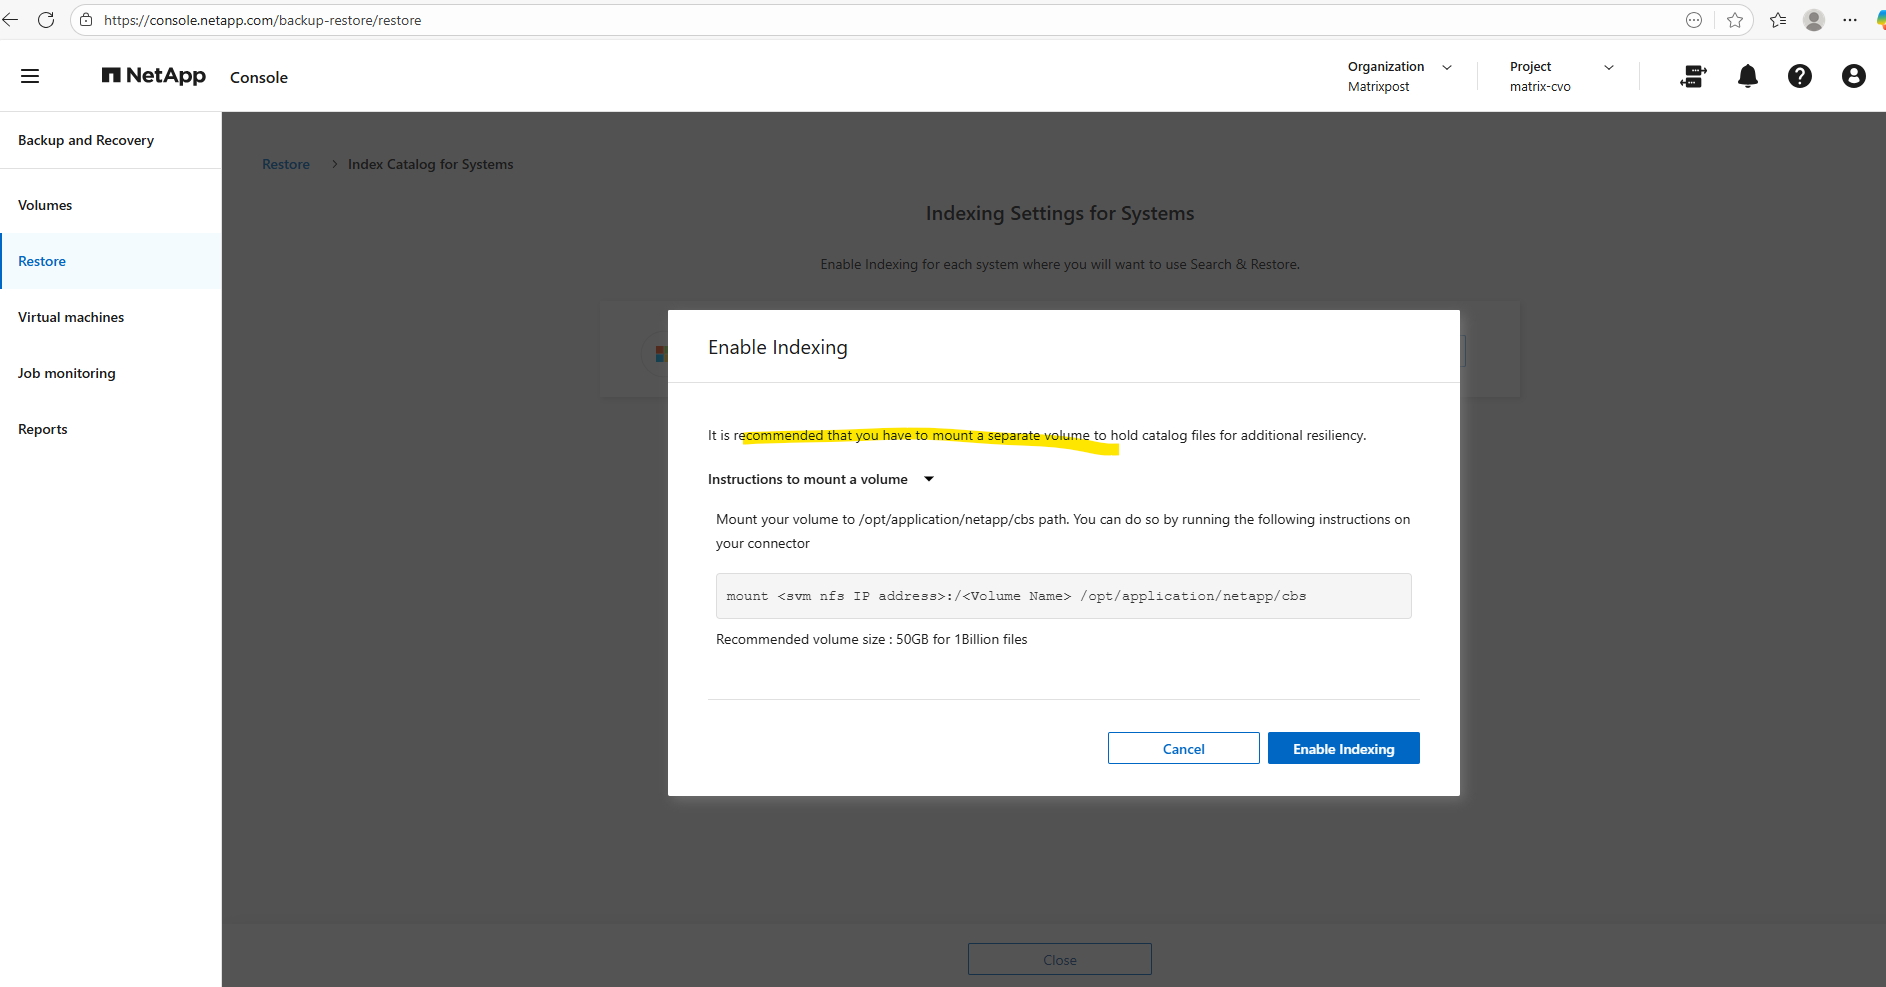The width and height of the screenshot is (1886, 987).
Task: Add this page to favorites star
Action: 1735,20
